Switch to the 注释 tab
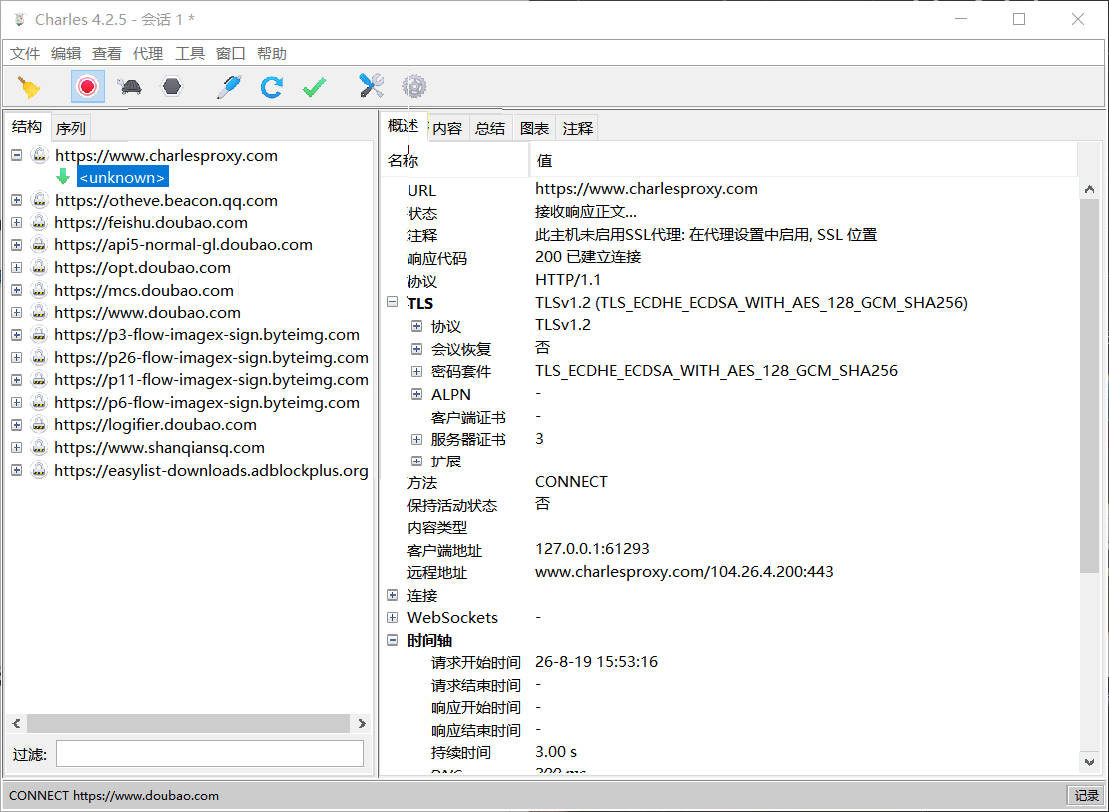The height and width of the screenshot is (812, 1109). 578,128
